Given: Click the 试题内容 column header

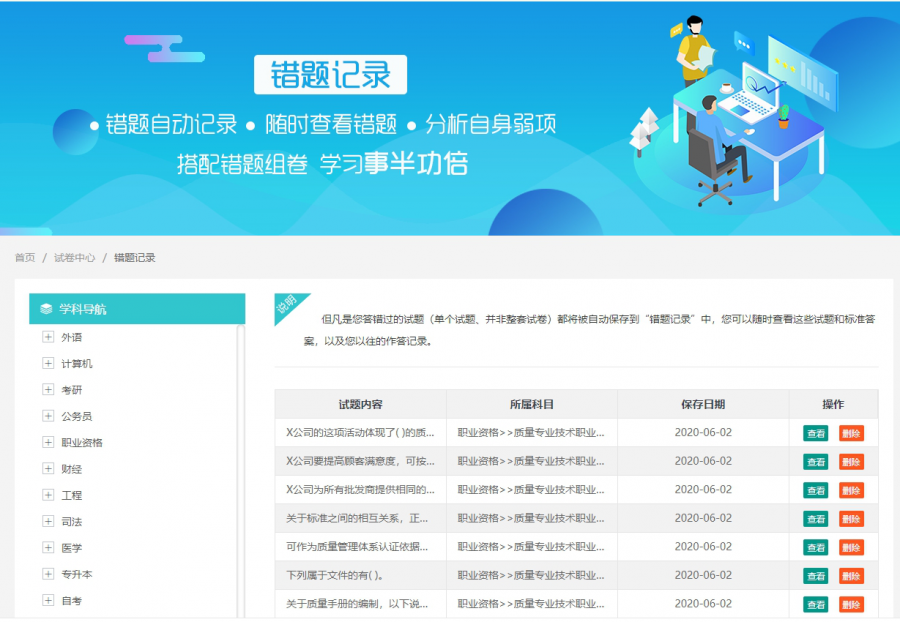Looking at the screenshot, I should tap(360, 404).
